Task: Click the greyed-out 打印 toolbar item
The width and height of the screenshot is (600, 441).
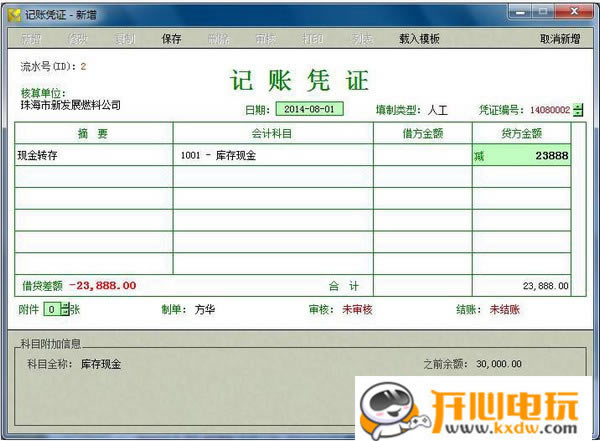Action: 313,39
